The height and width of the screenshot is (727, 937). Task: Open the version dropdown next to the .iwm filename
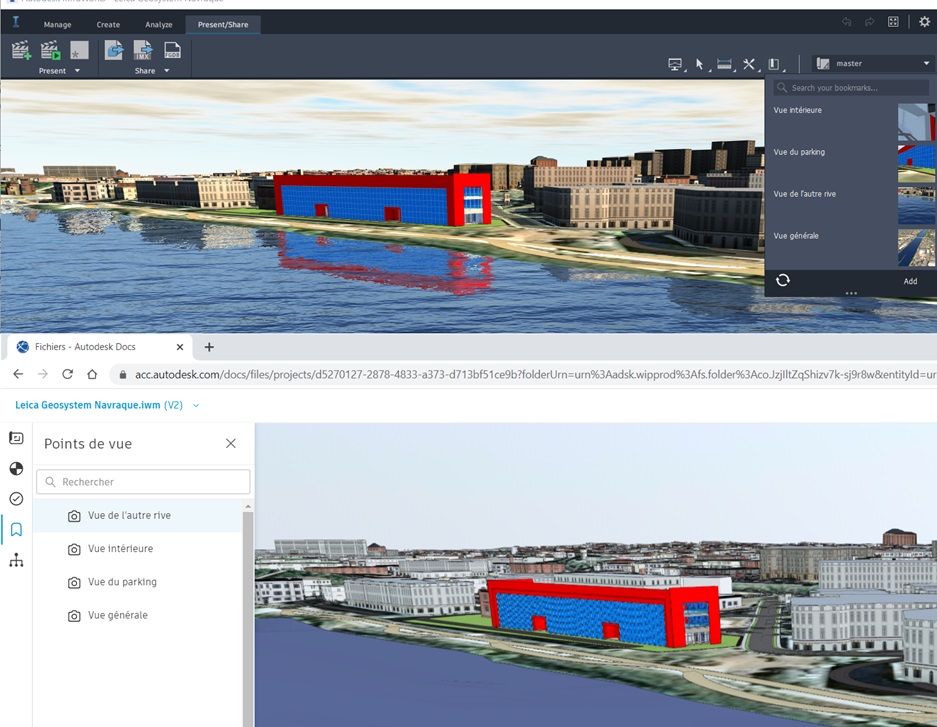[x=196, y=407]
